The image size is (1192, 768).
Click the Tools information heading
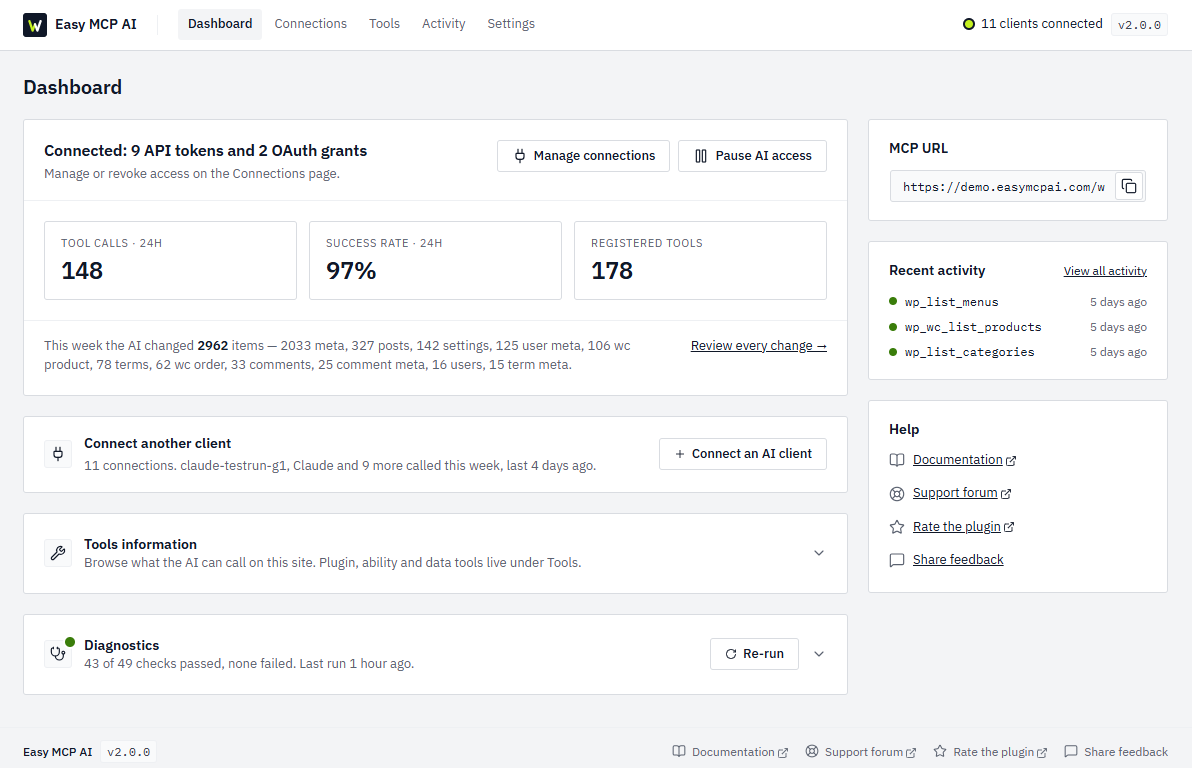click(x=141, y=544)
